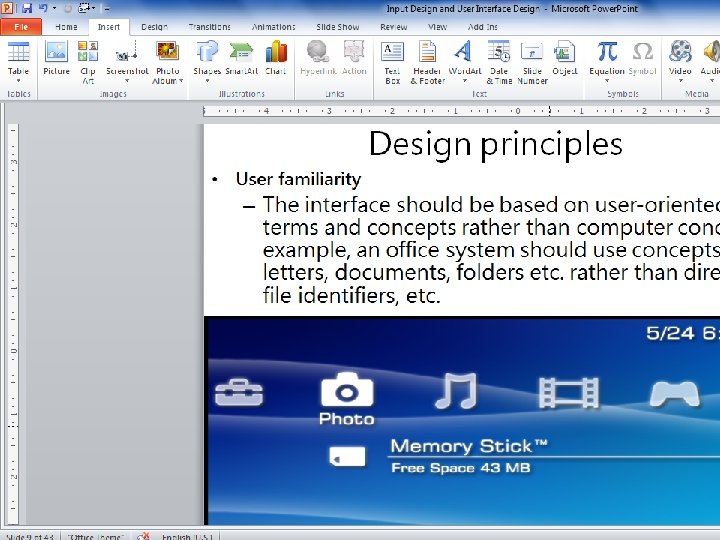Open the Shapes gallery
This screenshot has height=540, width=720.
tap(207, 57)
